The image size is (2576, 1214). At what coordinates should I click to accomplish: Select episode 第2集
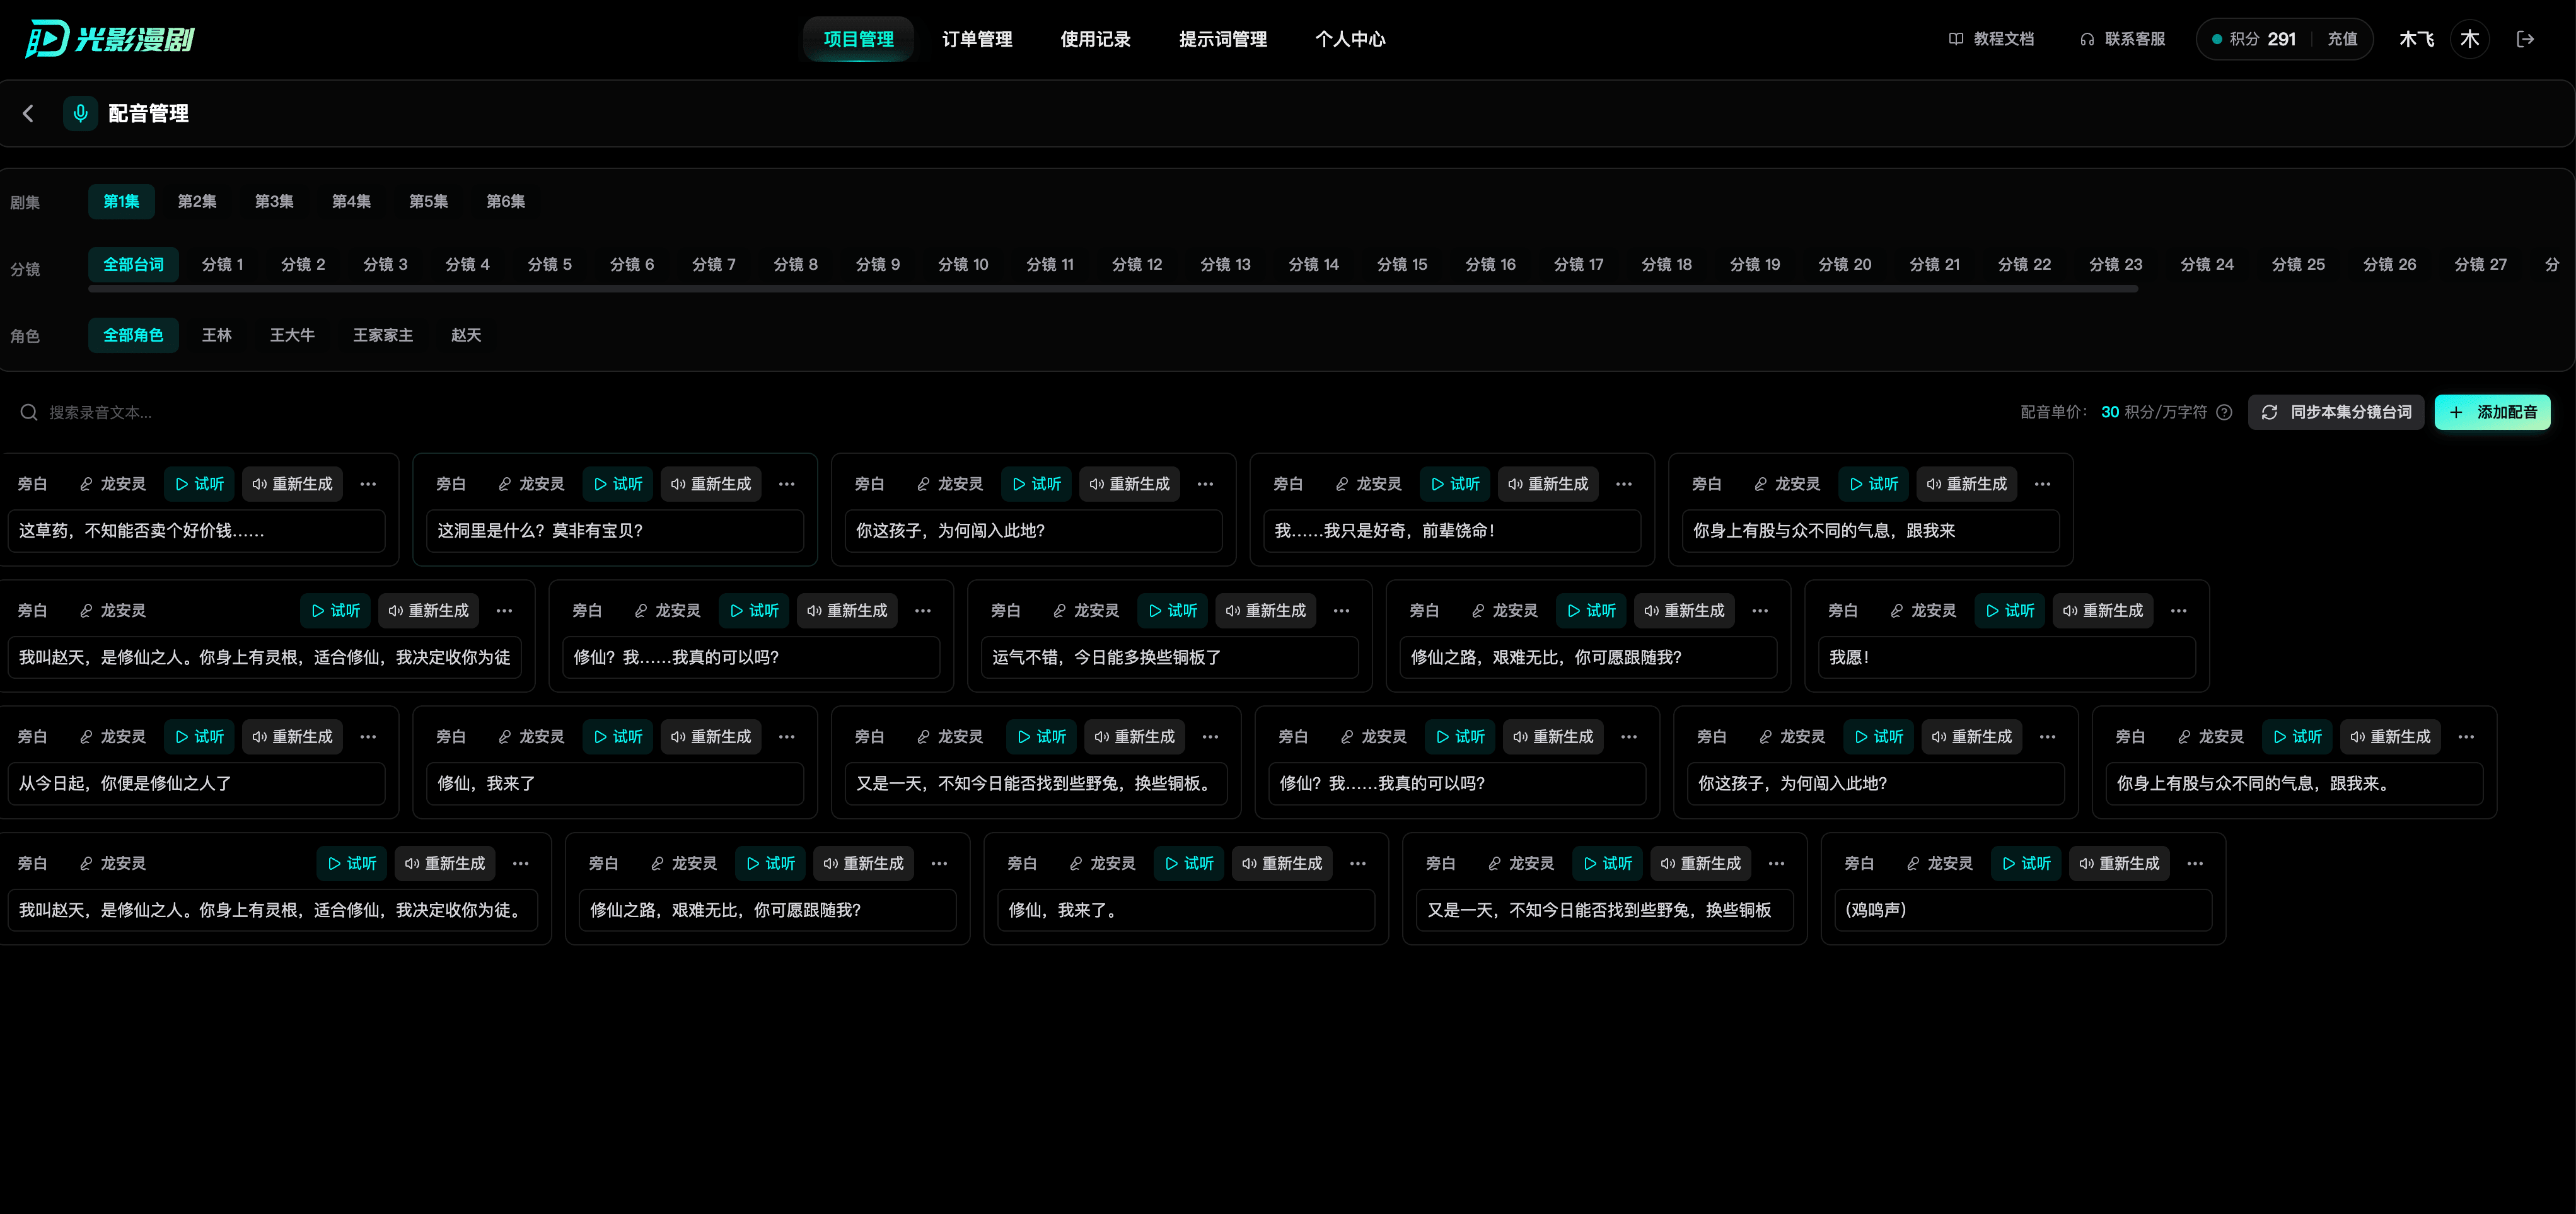197,201
